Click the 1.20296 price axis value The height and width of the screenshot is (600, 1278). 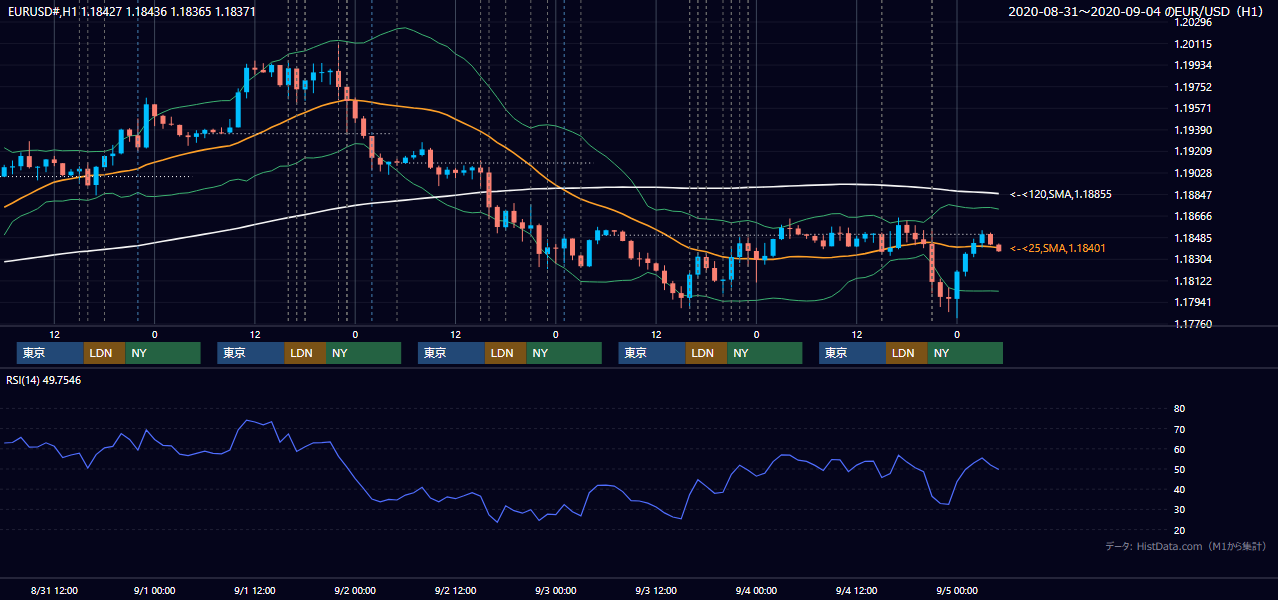coord(1193,22)
